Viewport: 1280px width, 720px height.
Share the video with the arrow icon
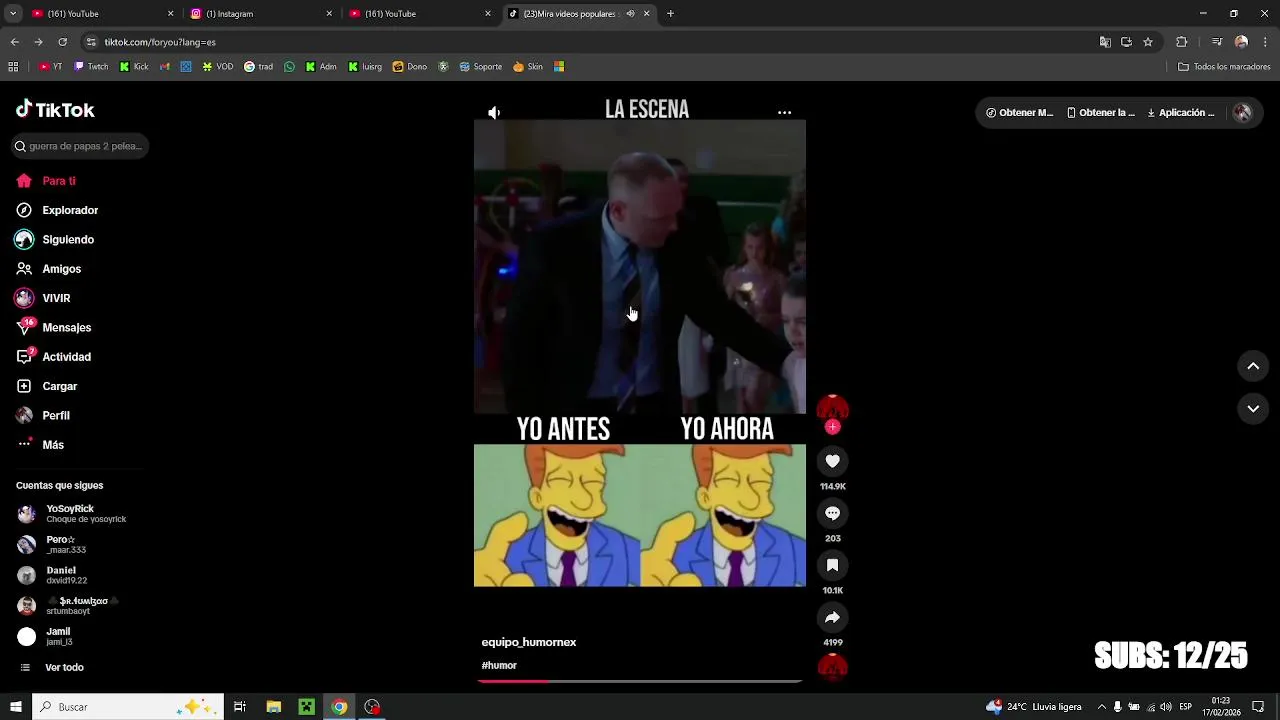coord(832,617)
